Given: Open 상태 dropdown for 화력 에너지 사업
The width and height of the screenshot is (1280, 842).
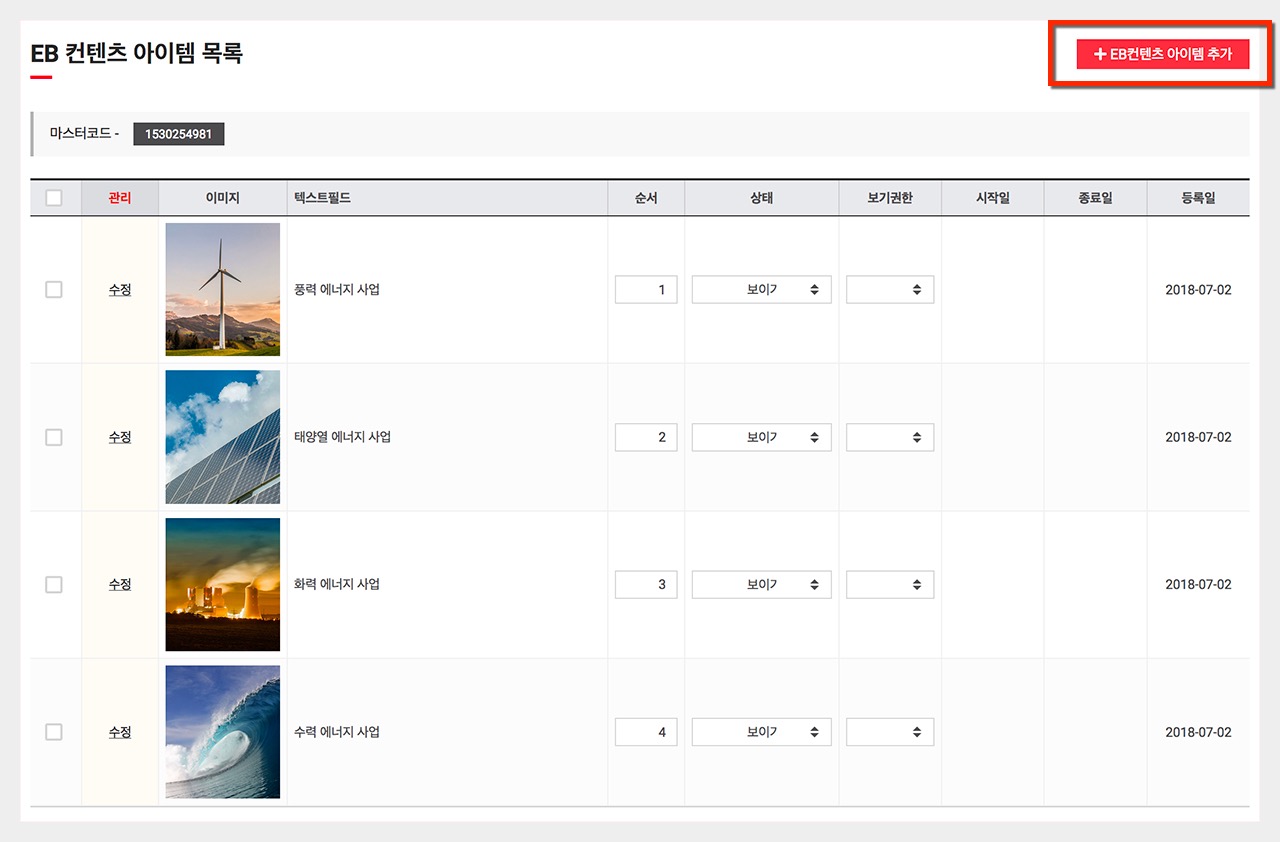Looking at the screenshot, I should point(762,584).
